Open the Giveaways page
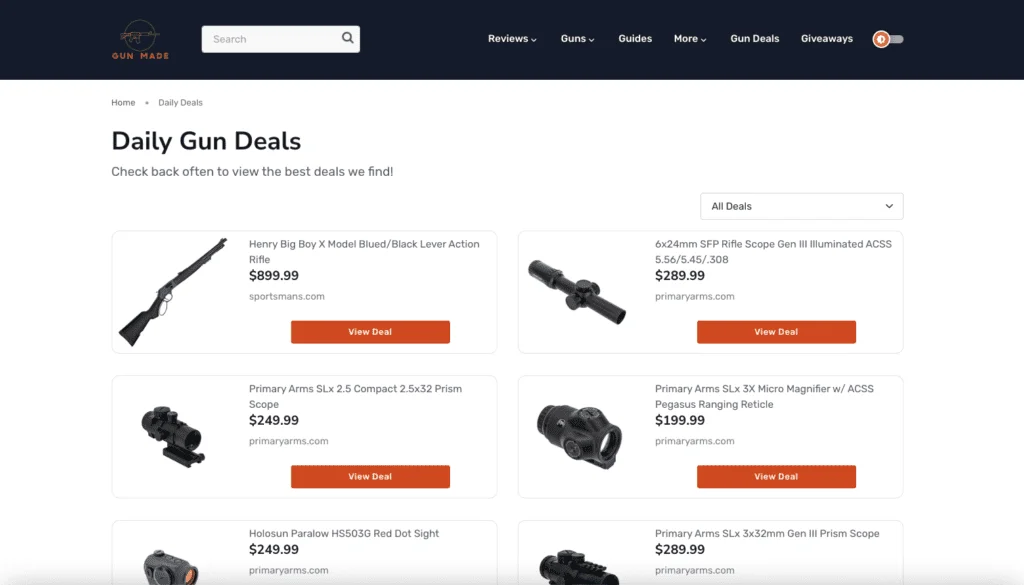Screen dimensions: 1024x585 coord(826,38)
